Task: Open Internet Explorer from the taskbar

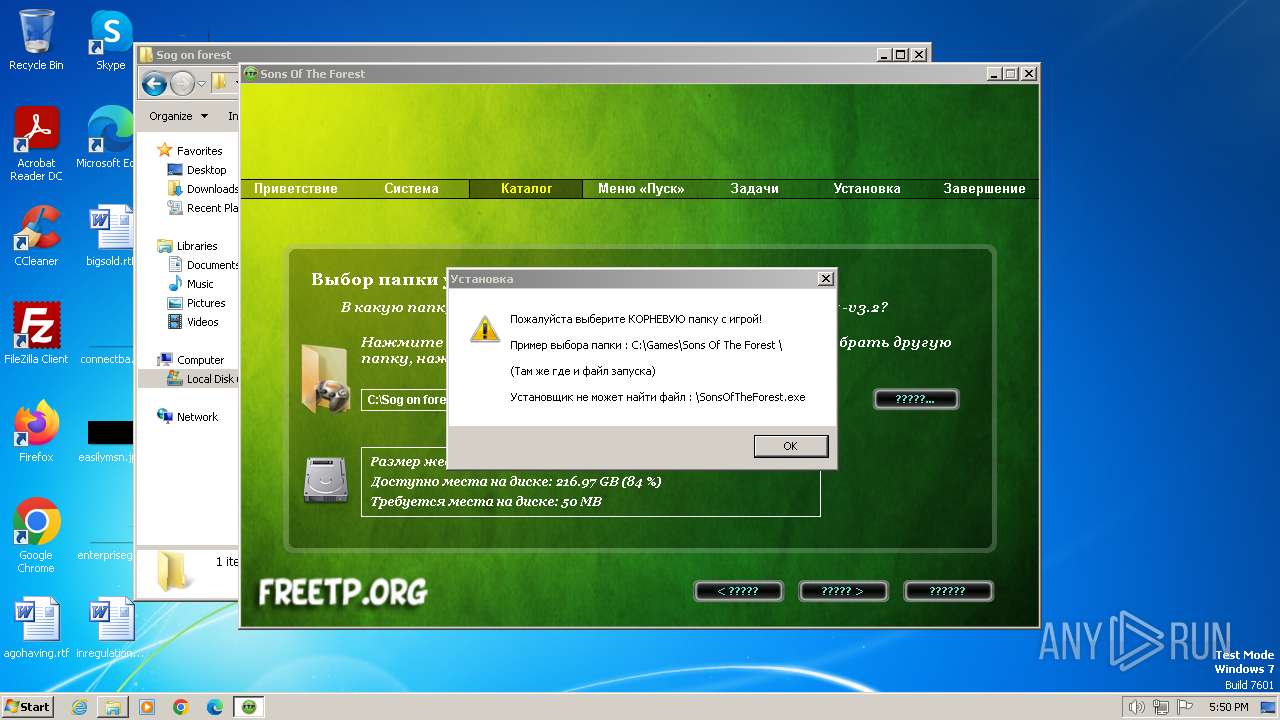Action: click(x=80, y=707)
